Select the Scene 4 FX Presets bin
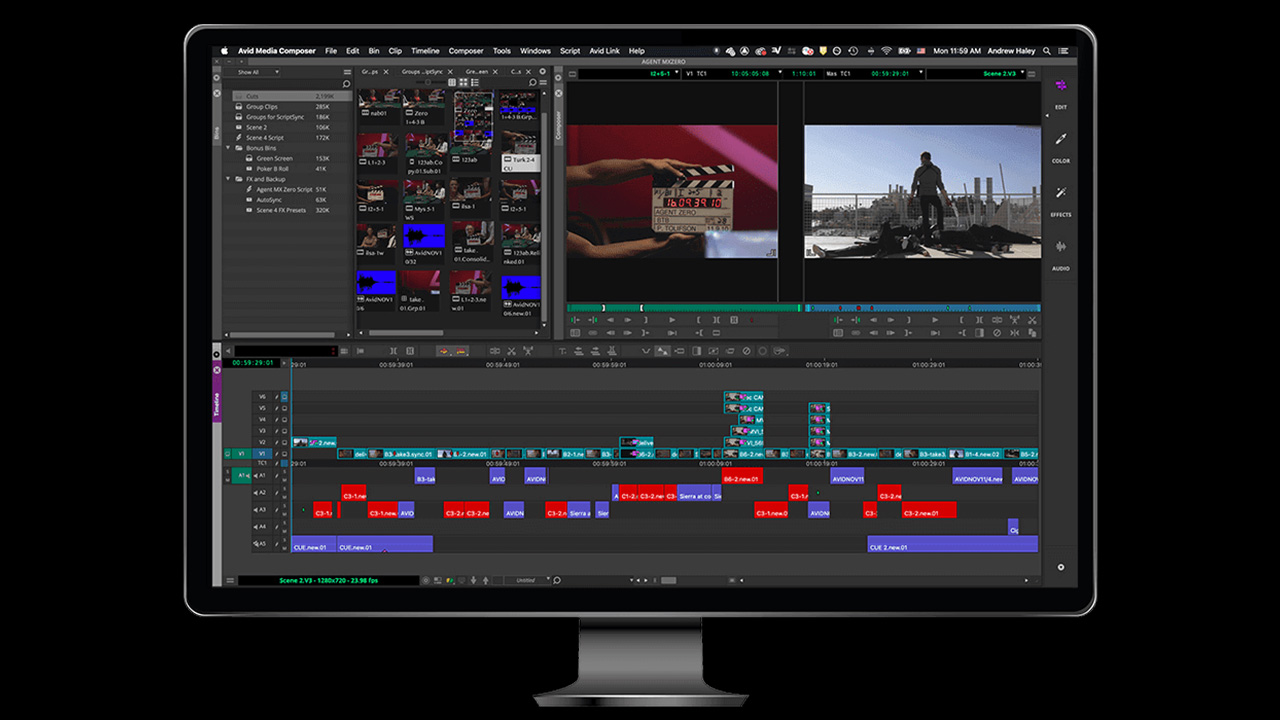Image resolution: width=1280 pixels, height=720 pixels. pyautogui.click(x=281, y=210)
